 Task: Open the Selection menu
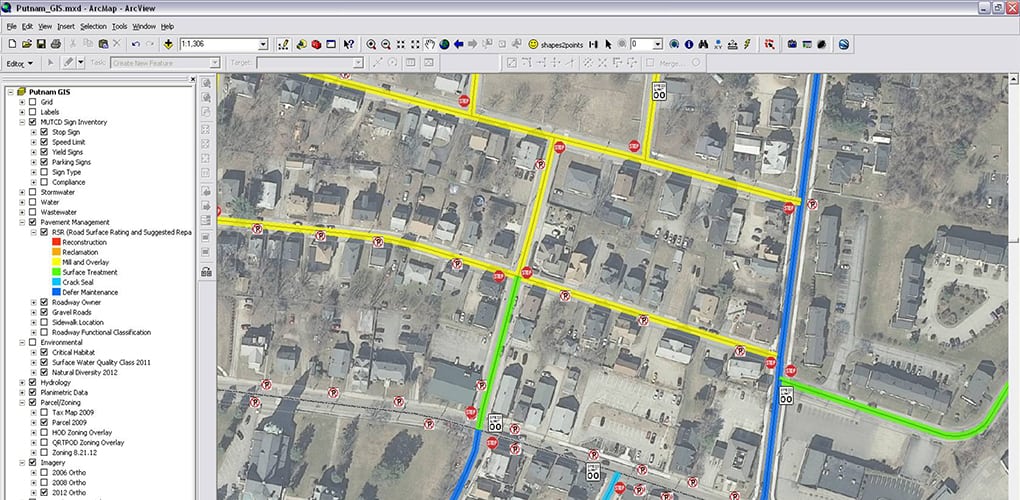[x=93, y=27]
